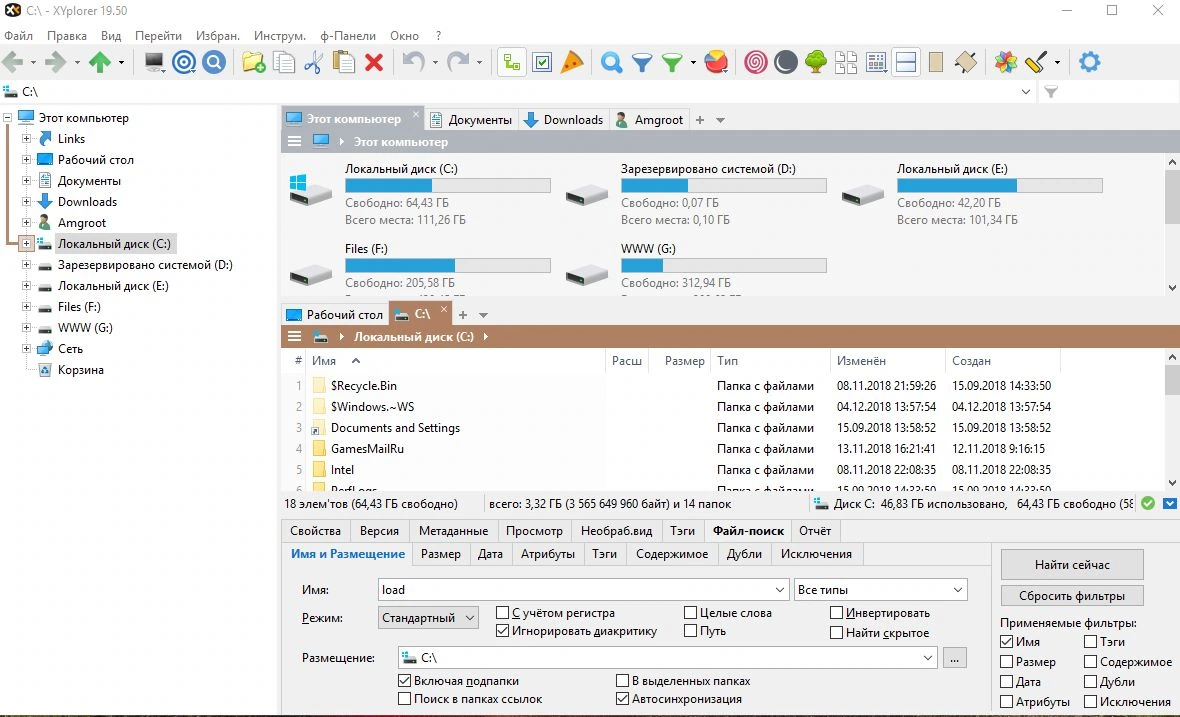The height and width of the screenshot is (717, 1180).
Task: Sort file list by 'Изменён' column
Action: 887,361
